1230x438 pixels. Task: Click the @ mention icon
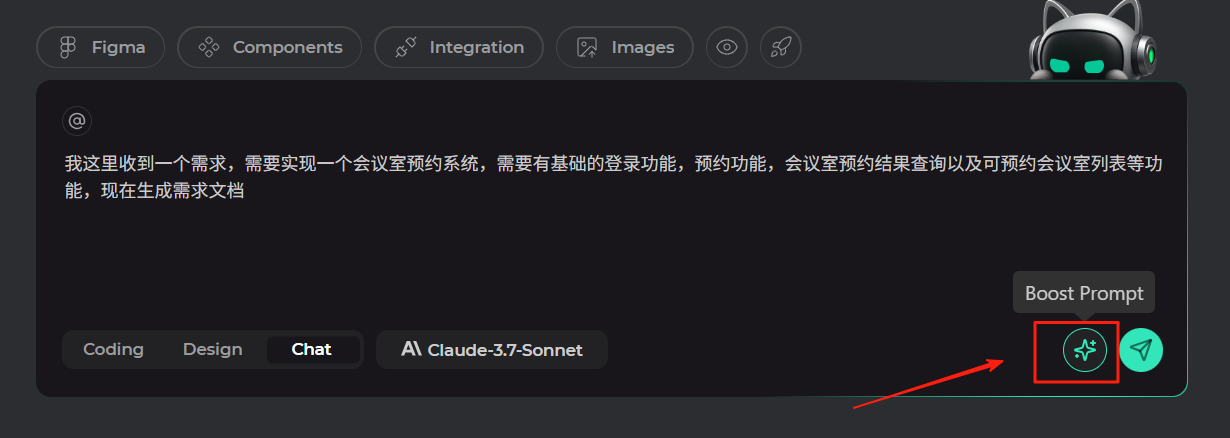(x=77, y=121)
